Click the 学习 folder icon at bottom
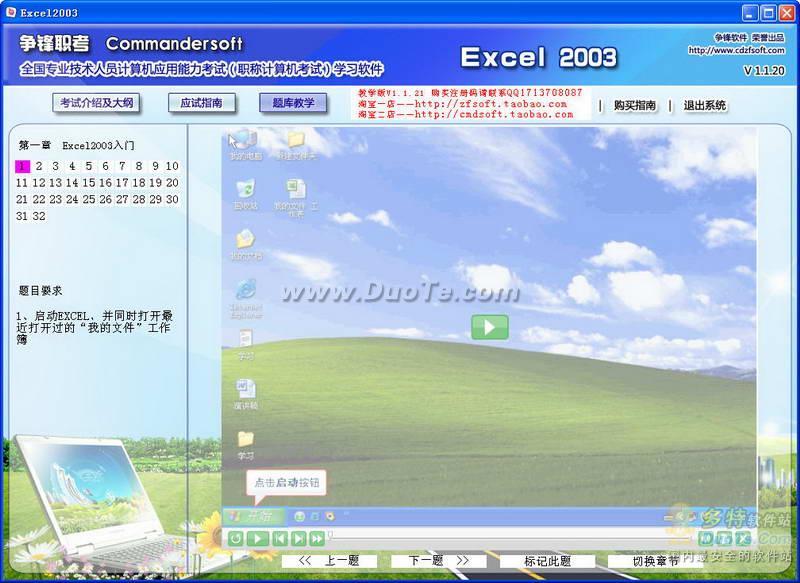The image size is (800, 583). coord(246,445)
